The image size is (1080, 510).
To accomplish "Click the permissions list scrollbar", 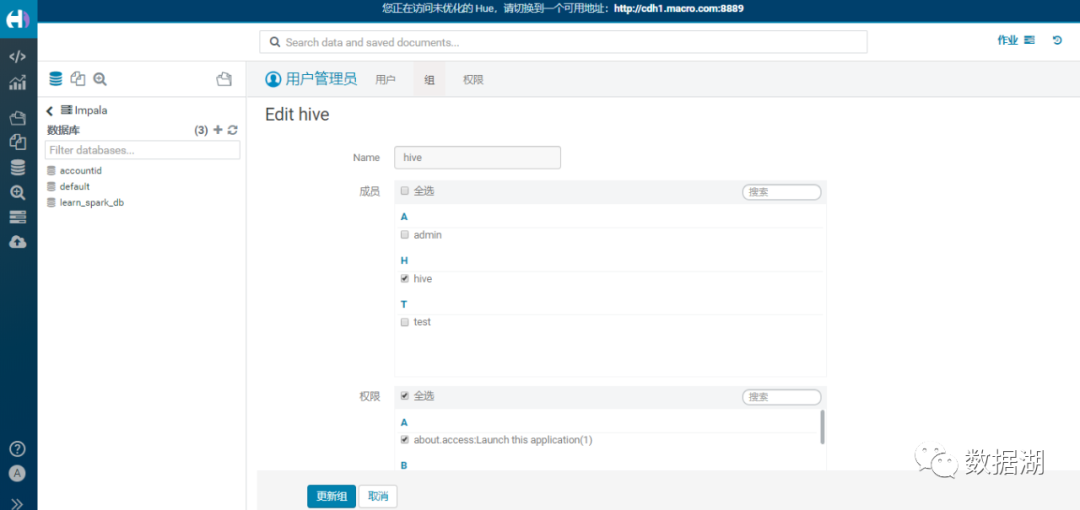I will [822, 427].
